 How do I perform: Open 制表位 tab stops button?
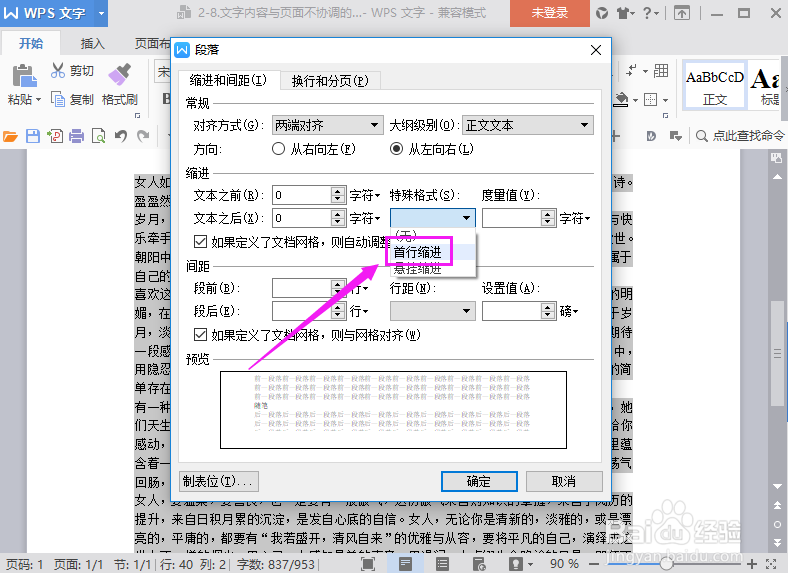click(x=218, y=481)
